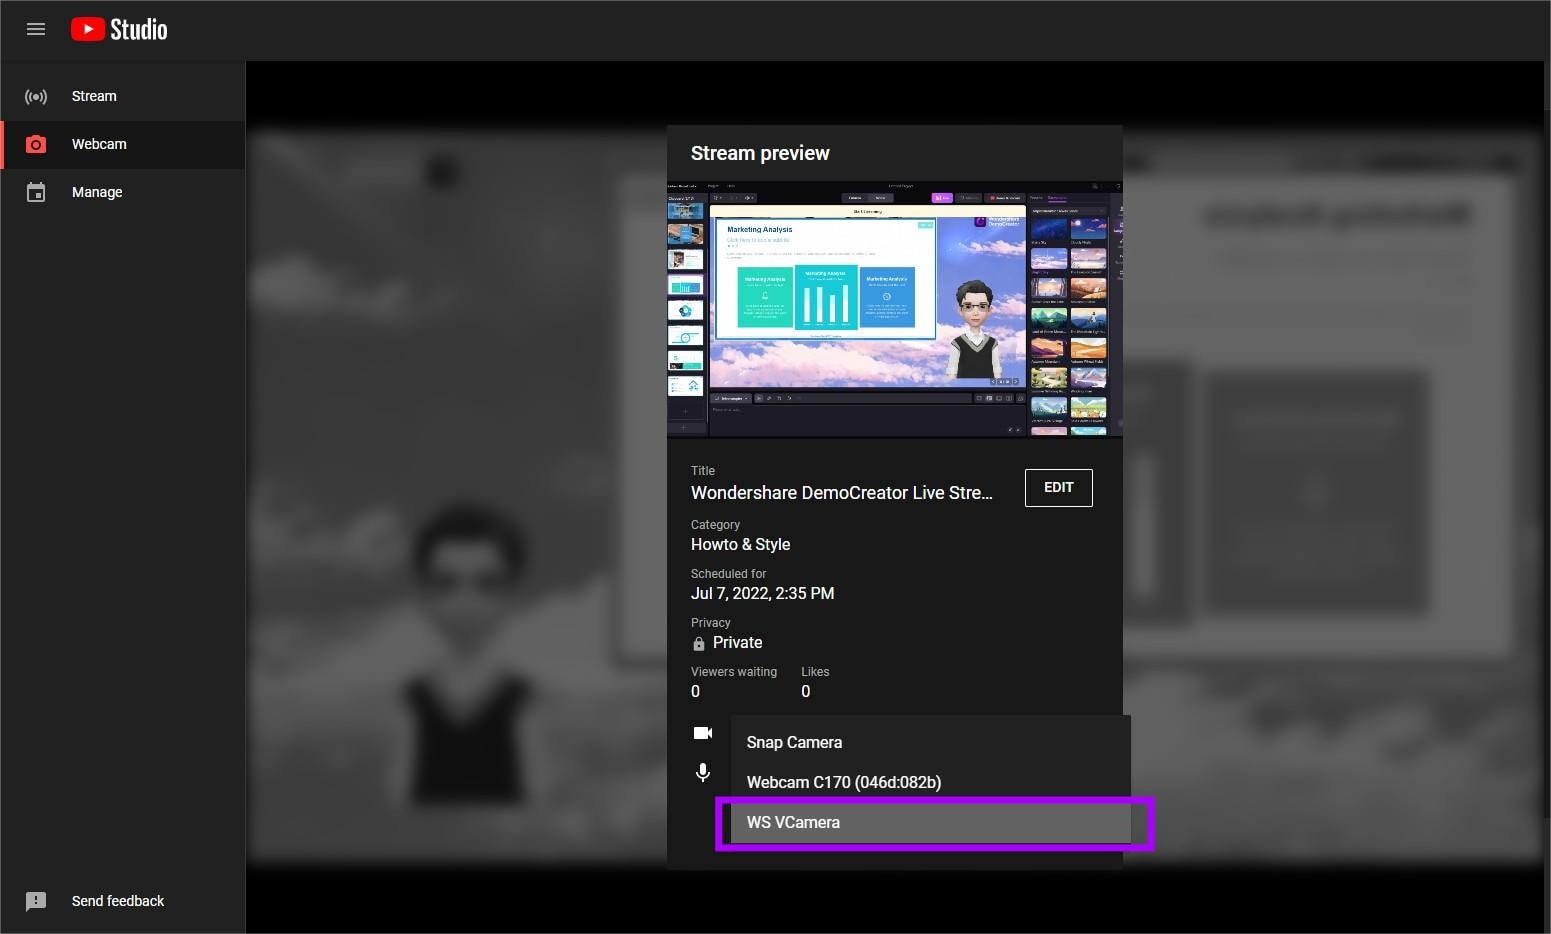This screenshot has height=934, width=1551.
Task: Click the 'Viewers waiting' label
Action: [734, 672]
